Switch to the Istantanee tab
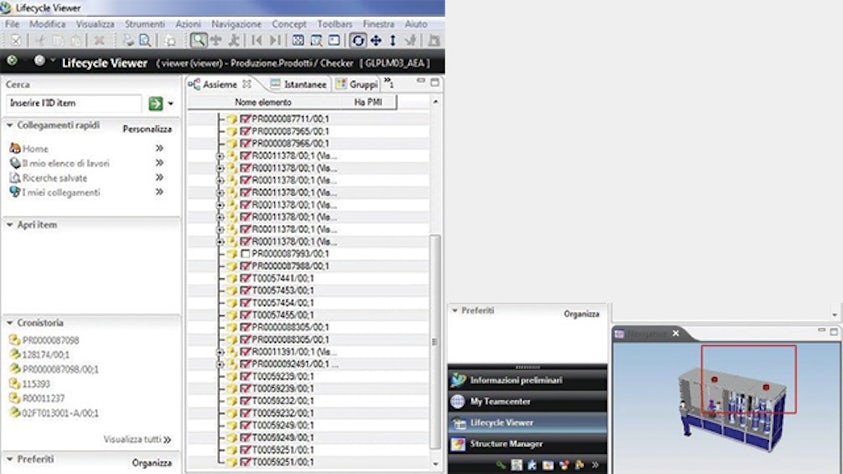The height and width of the screenshot is (474, 843). click(298, 84)
